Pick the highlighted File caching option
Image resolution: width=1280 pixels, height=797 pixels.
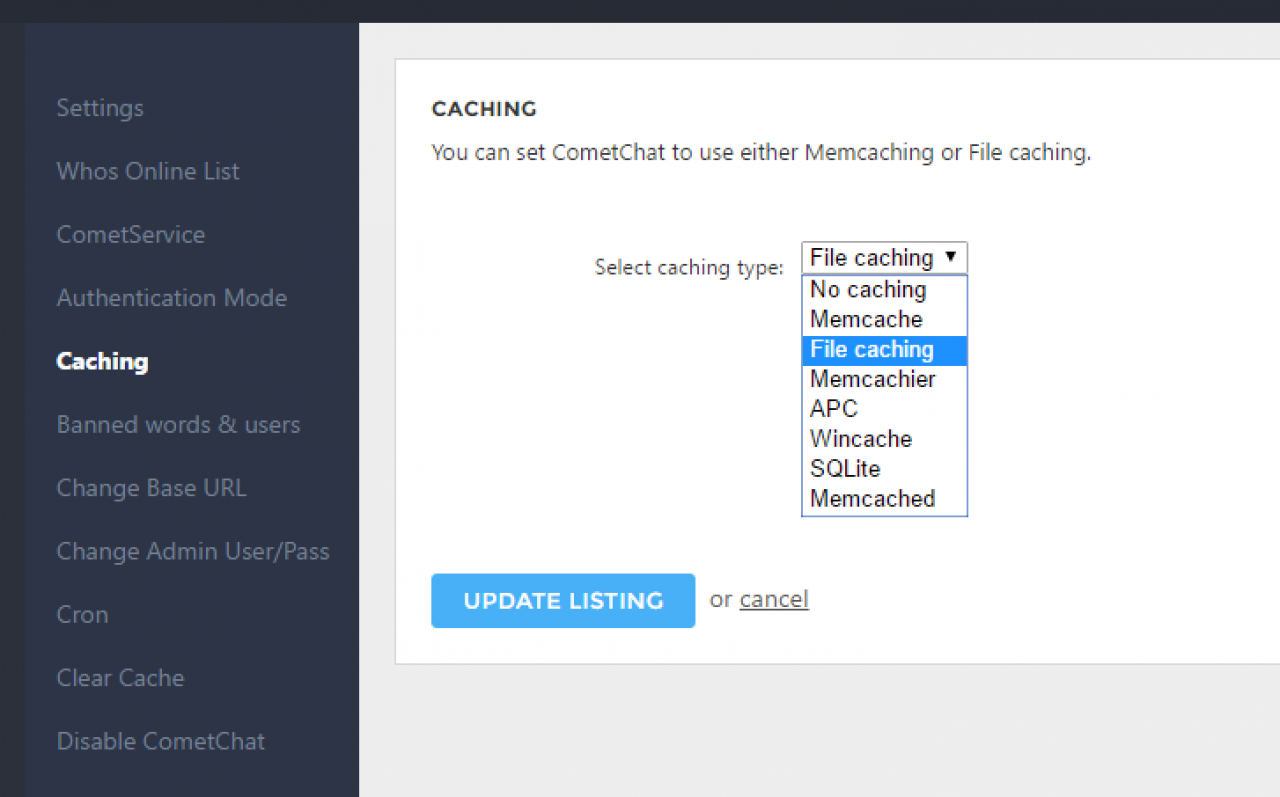[x=872, y=350]
